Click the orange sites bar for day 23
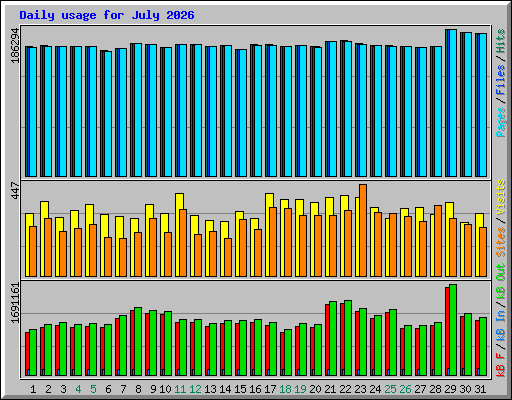The width and height of the screenshot is (512, 400). [x=363, y=230]
